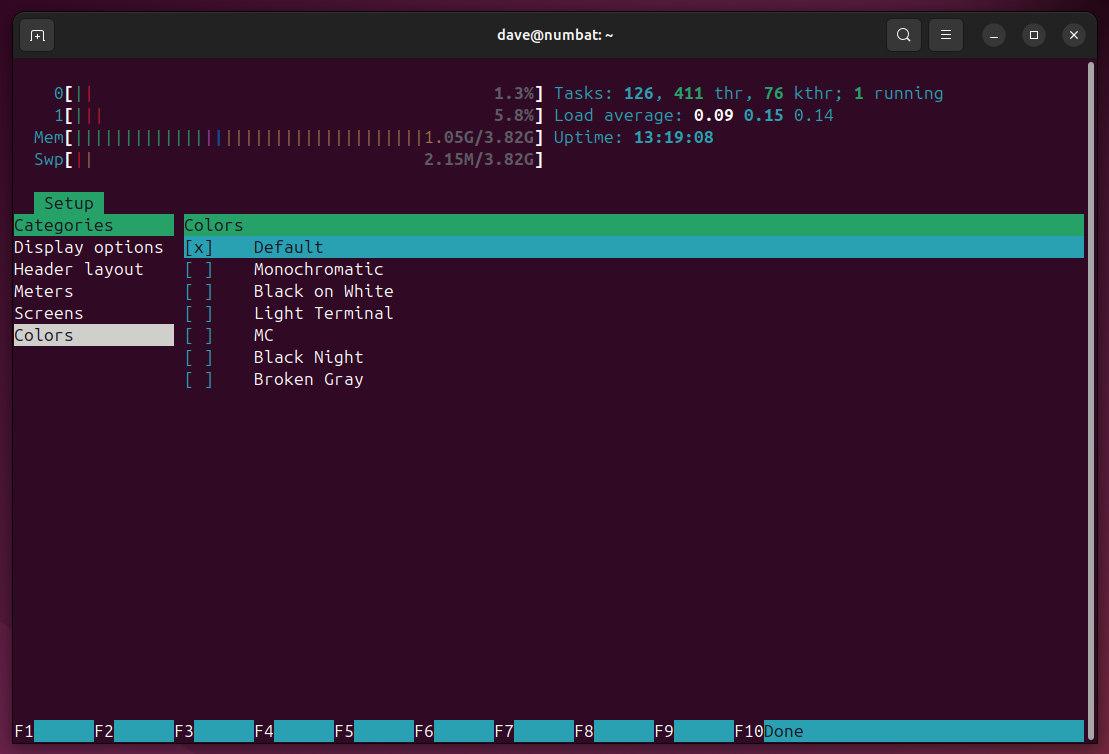
Task: Close the terminal window
Action: pos(1074,35)
